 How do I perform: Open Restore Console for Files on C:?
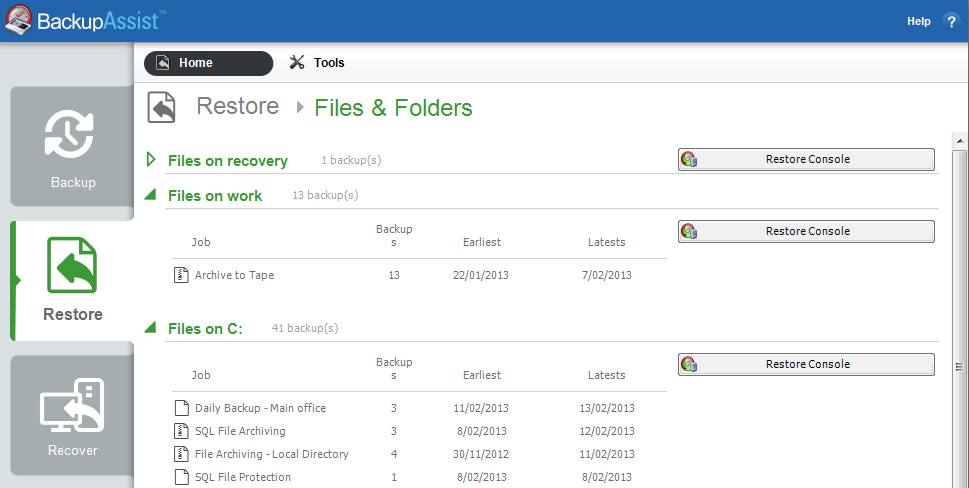pos(806,364)
